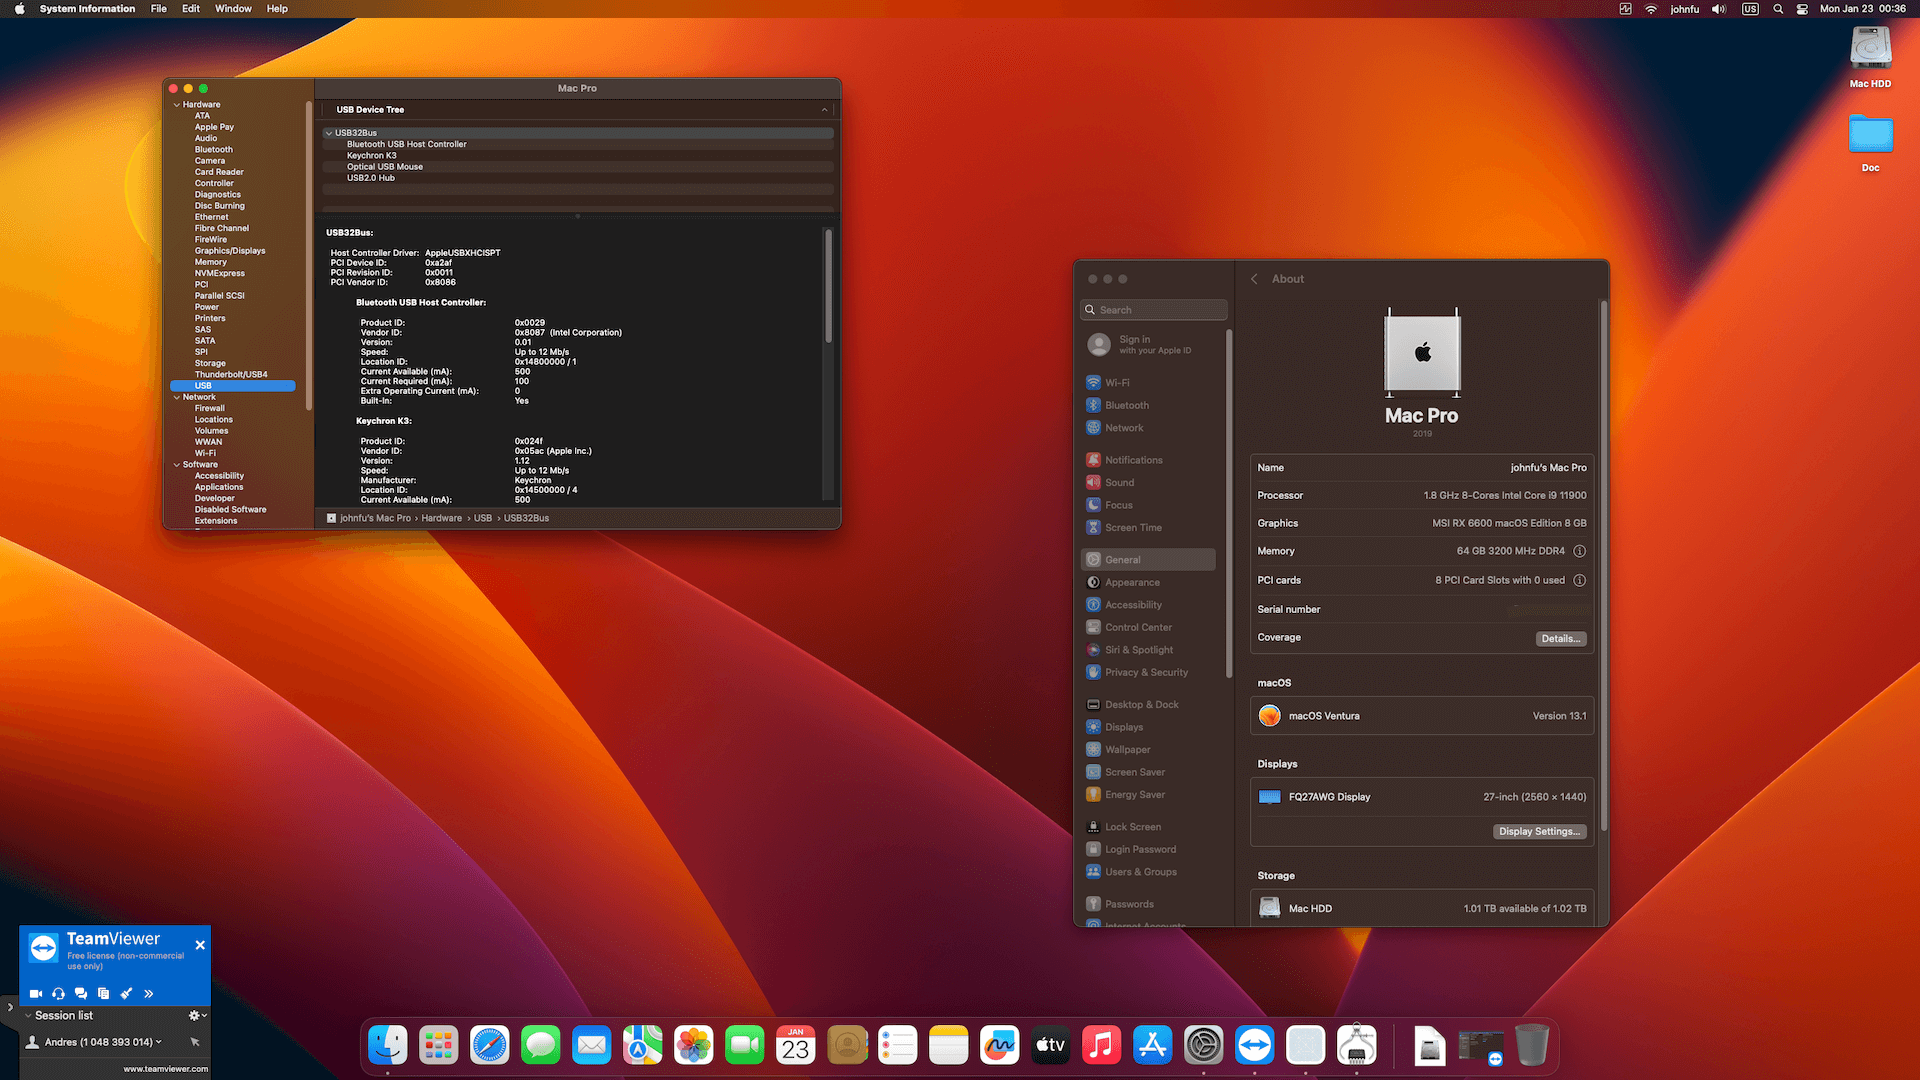Launch Music from the Dock
This screenshot has width=1920, height=1080.
pos(1101,1045)
